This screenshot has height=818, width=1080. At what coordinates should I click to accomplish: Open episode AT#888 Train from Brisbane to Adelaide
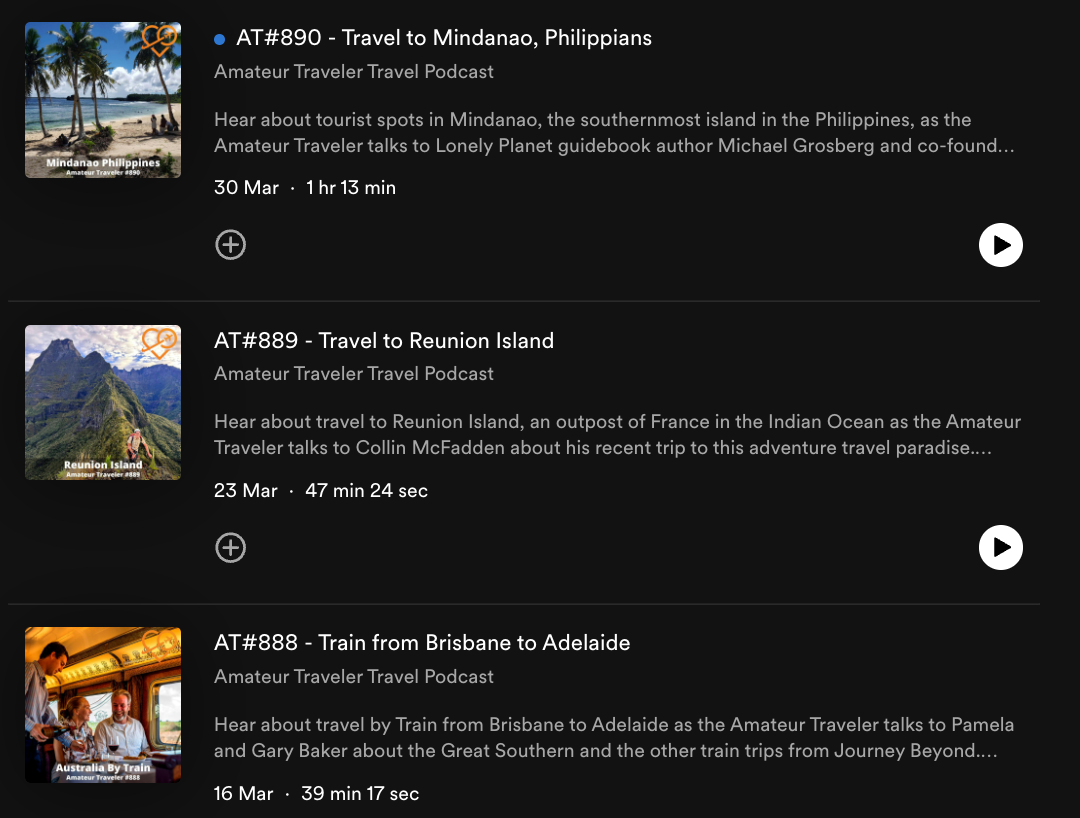tap(420, 643)
